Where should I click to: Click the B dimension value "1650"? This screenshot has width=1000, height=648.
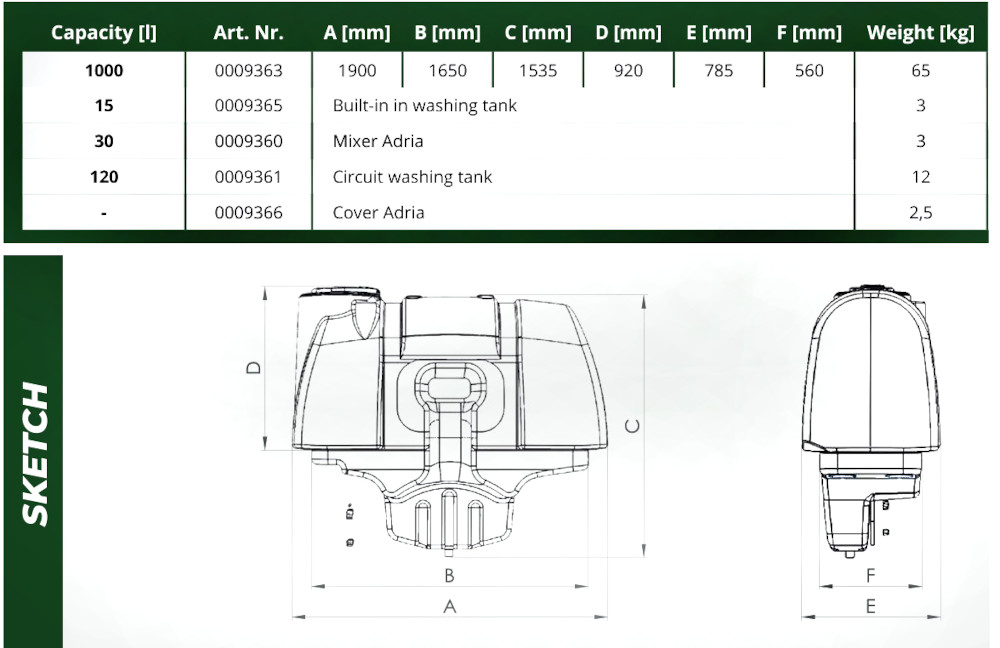pos(448,70)
